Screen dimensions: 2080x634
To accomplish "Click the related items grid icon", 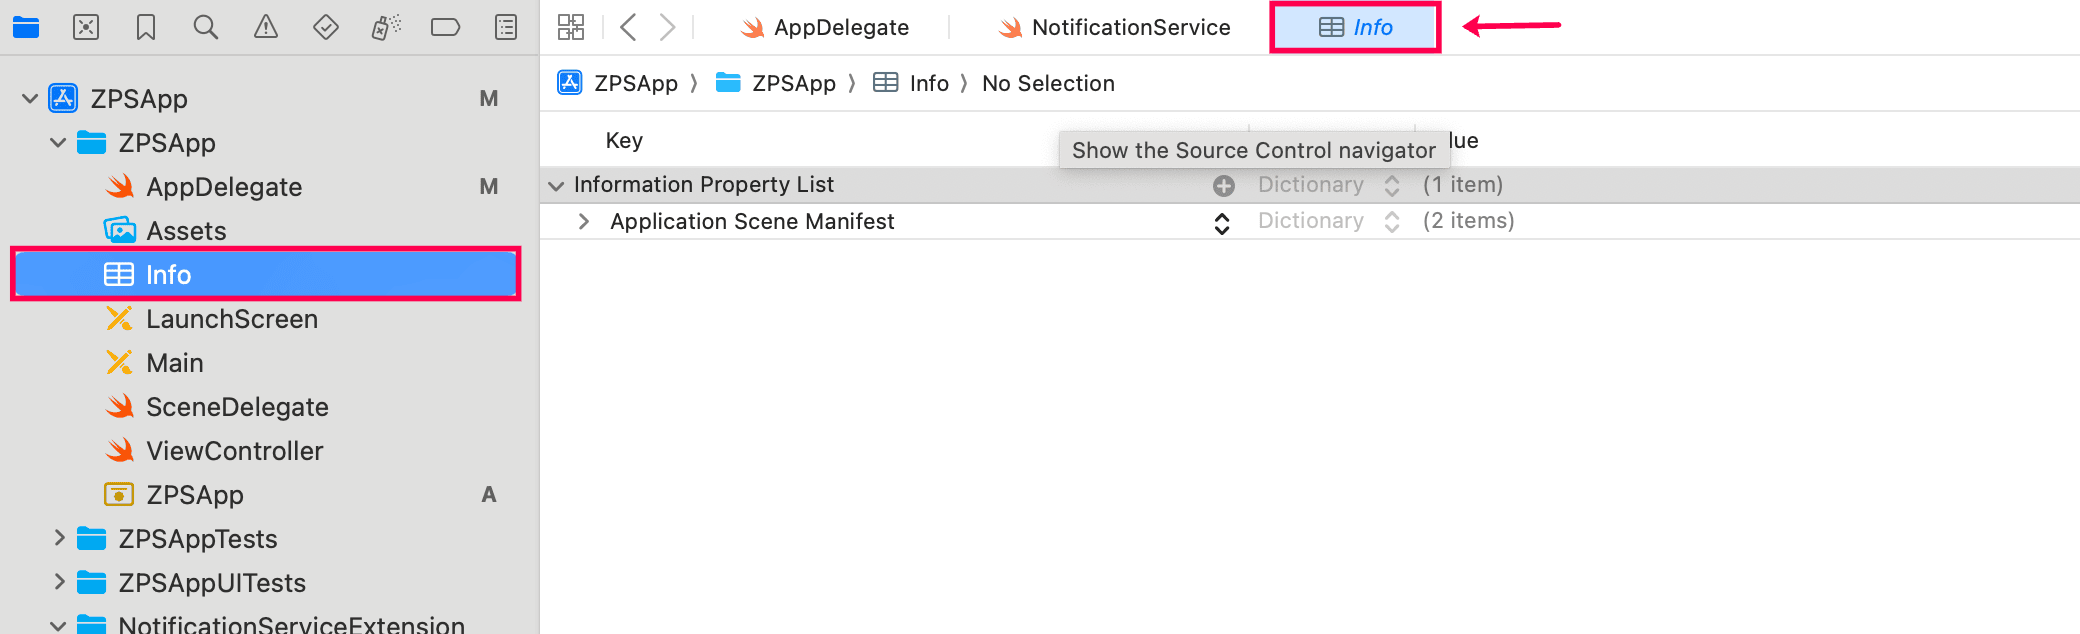I will (571, 27).
